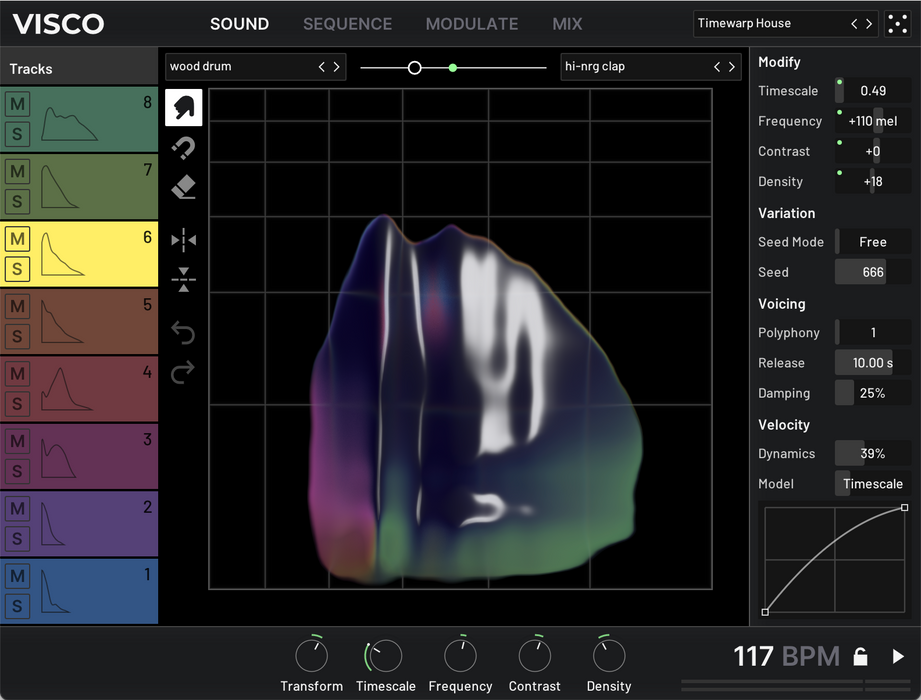Select the sculpt hand tool
The height and width of the screenshot is (700, 921).
pyautogui.click(x=184, y=107)
